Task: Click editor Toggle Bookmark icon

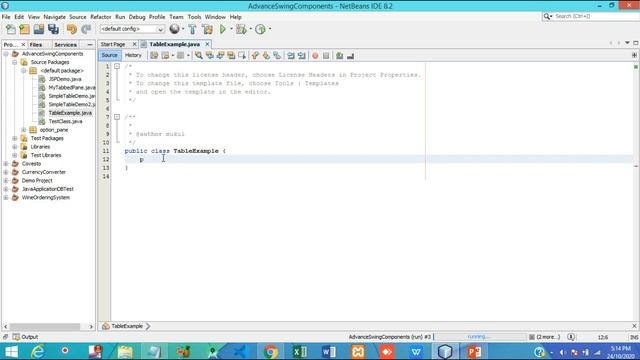Action: click(277, 56)
